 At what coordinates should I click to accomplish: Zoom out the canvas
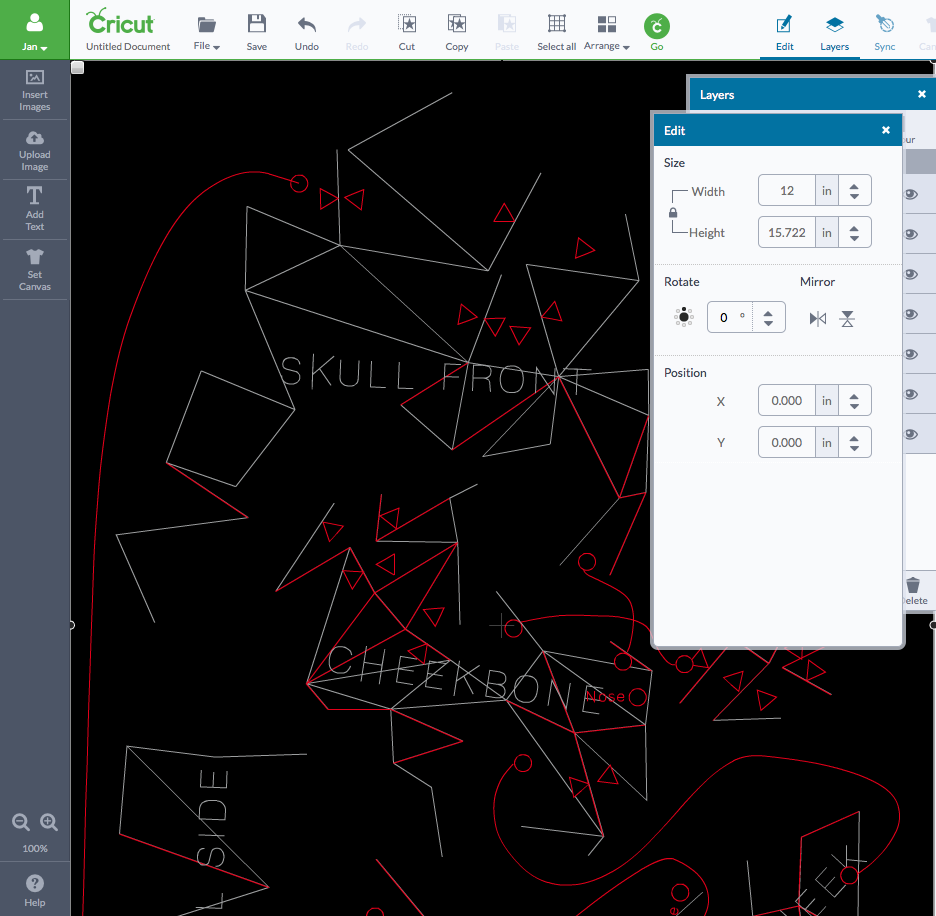pyautogui.click(x=21, y=822)
